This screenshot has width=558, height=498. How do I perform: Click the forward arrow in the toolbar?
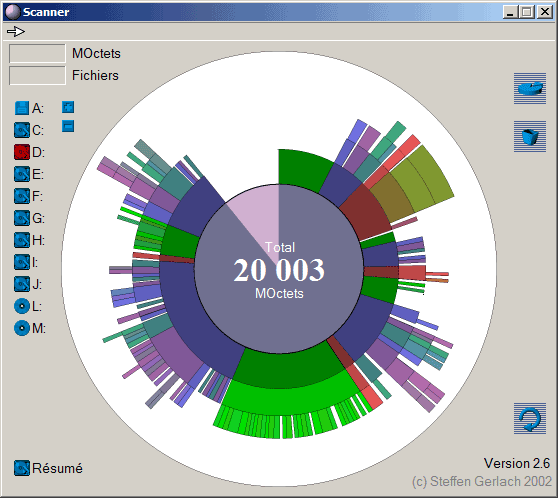16,32
